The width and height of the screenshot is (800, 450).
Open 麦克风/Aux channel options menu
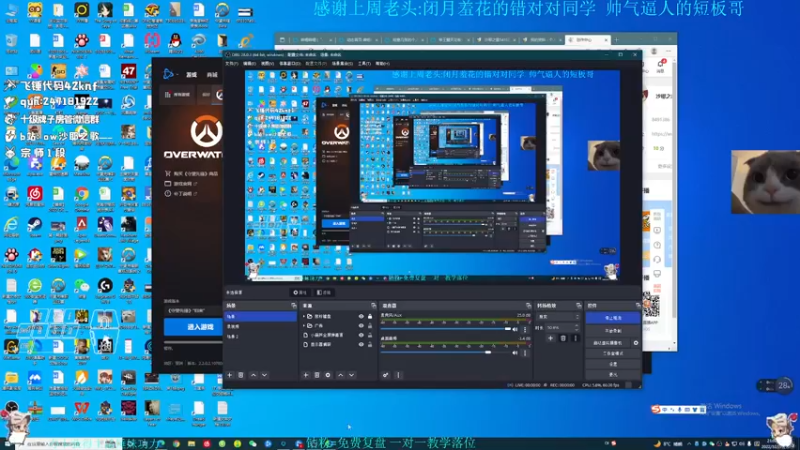525,330
